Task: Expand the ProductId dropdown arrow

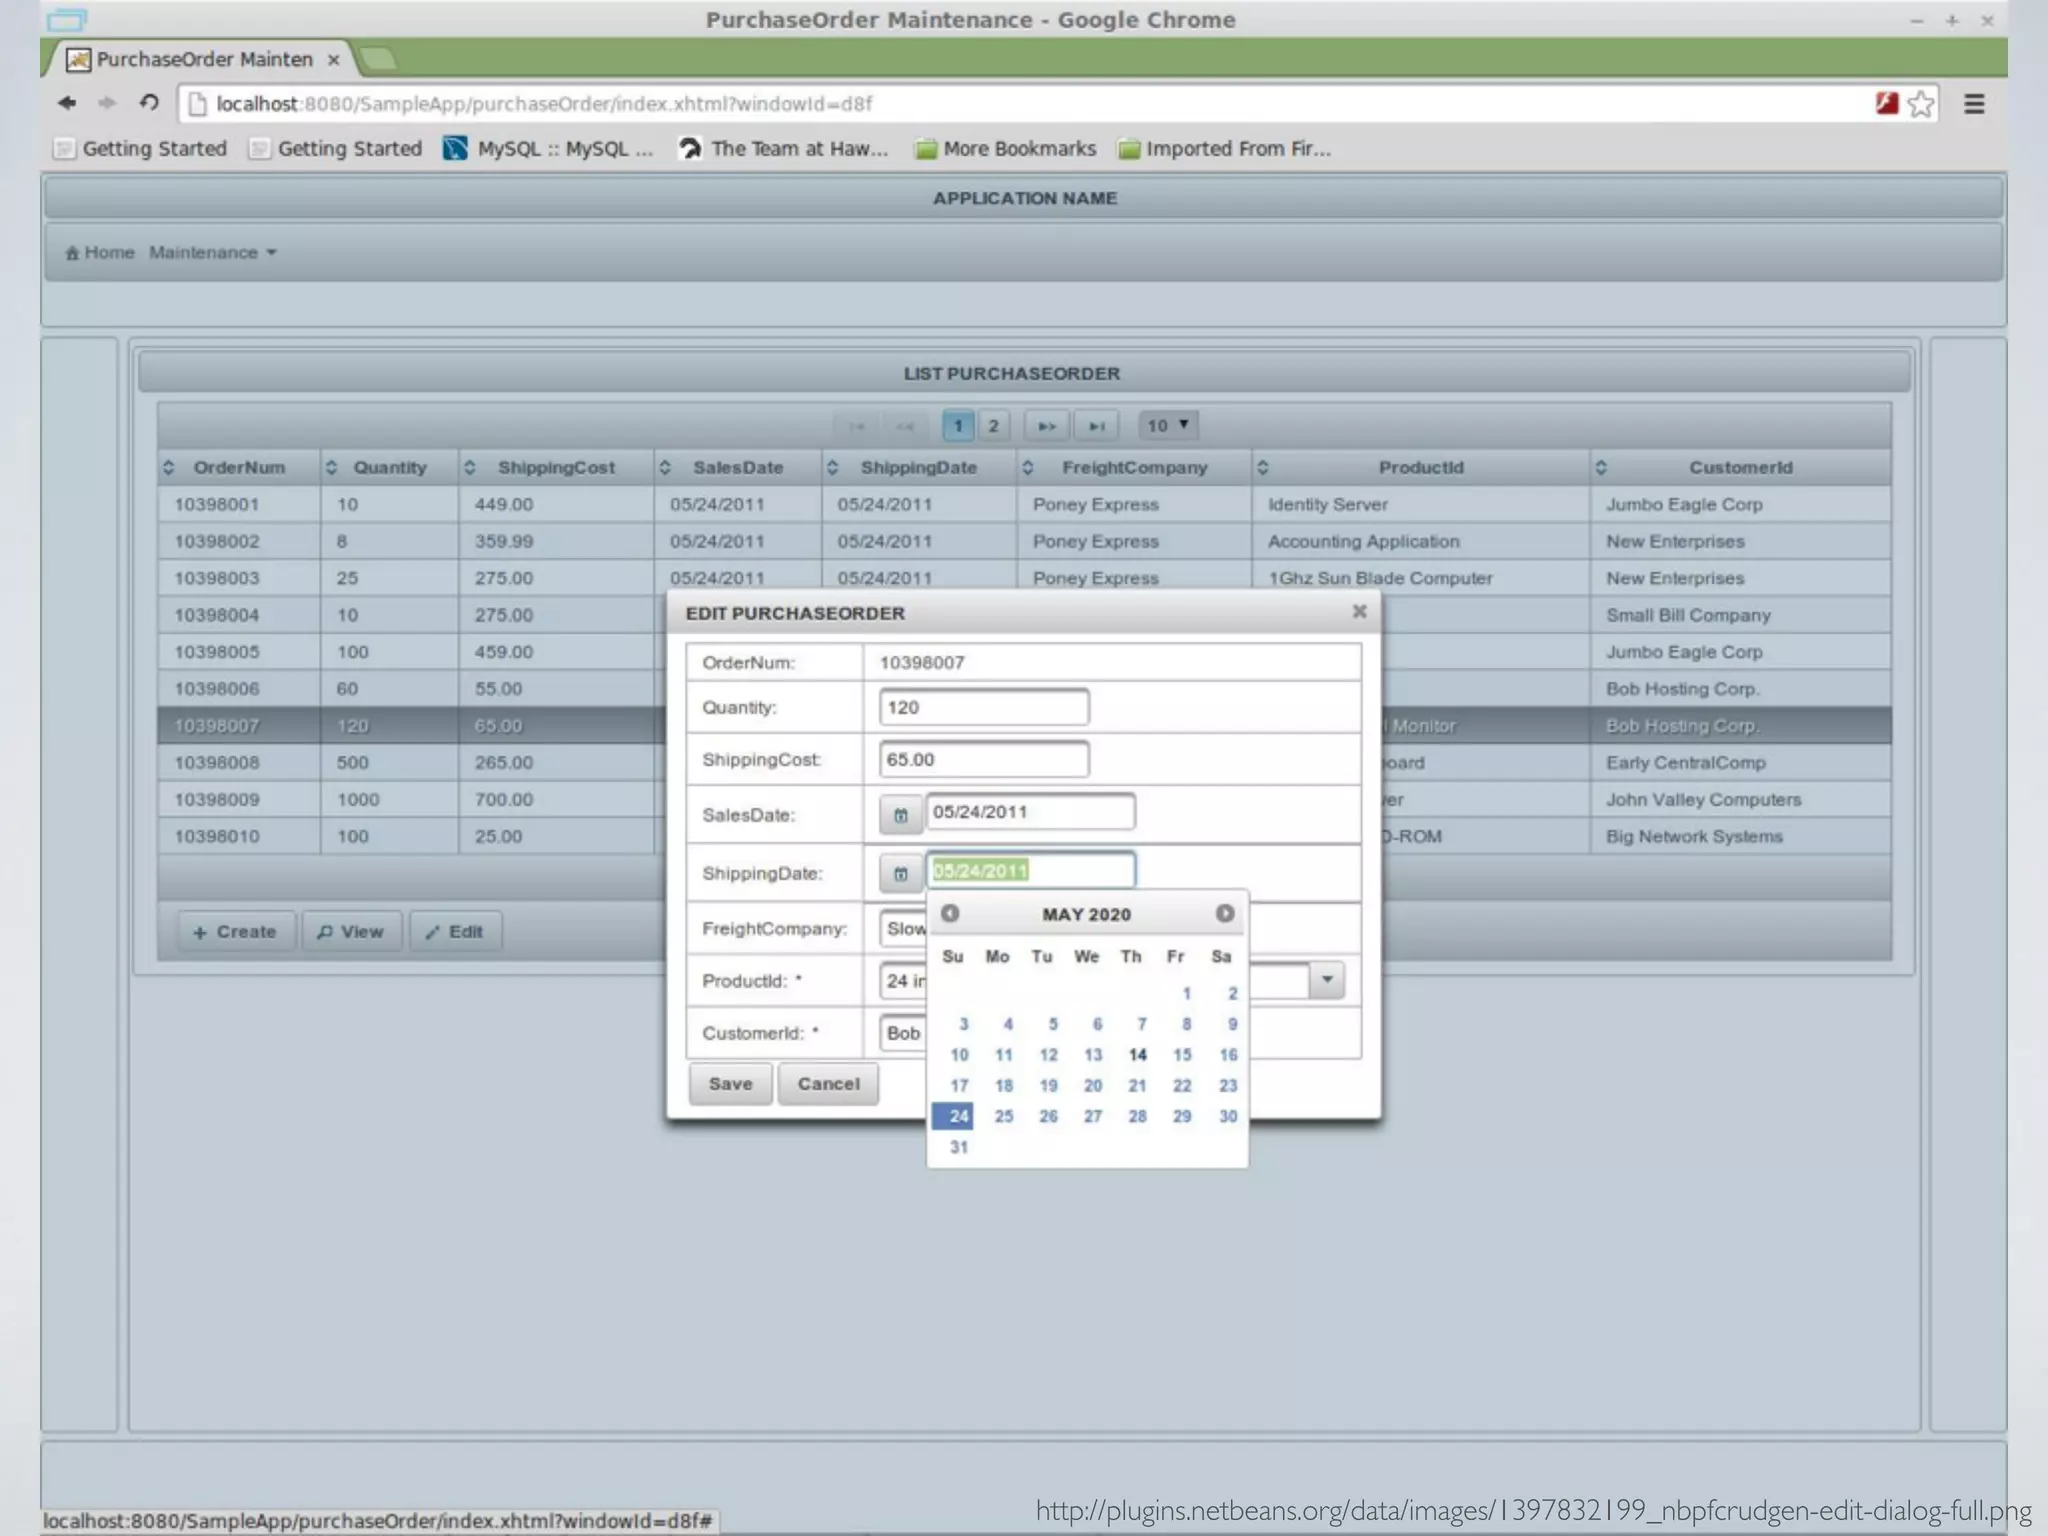Action: (1327, 980)
